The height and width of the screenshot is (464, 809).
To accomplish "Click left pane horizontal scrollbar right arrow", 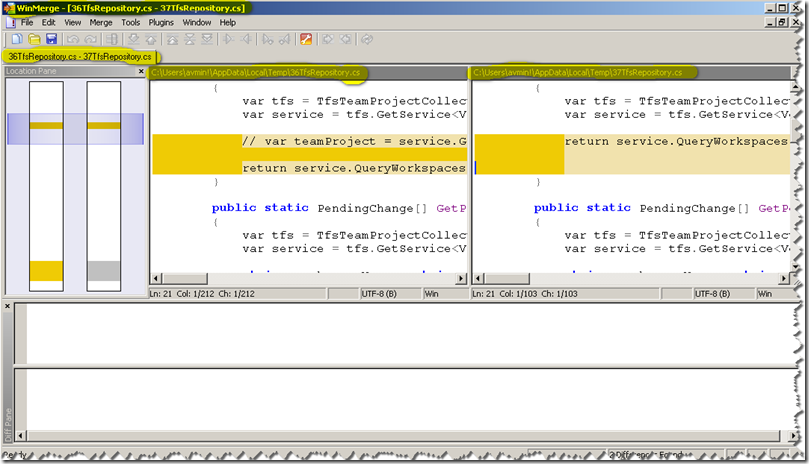I will pyautogui.click(x=461, y=279).
